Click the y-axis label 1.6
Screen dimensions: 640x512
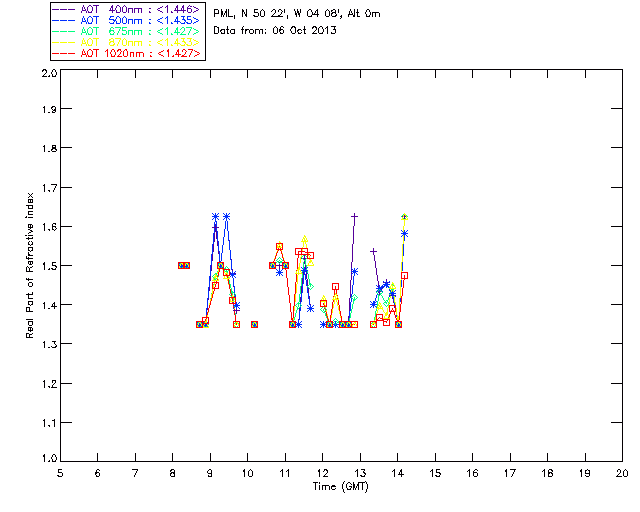pyautogui.click(x=49, y=227)
